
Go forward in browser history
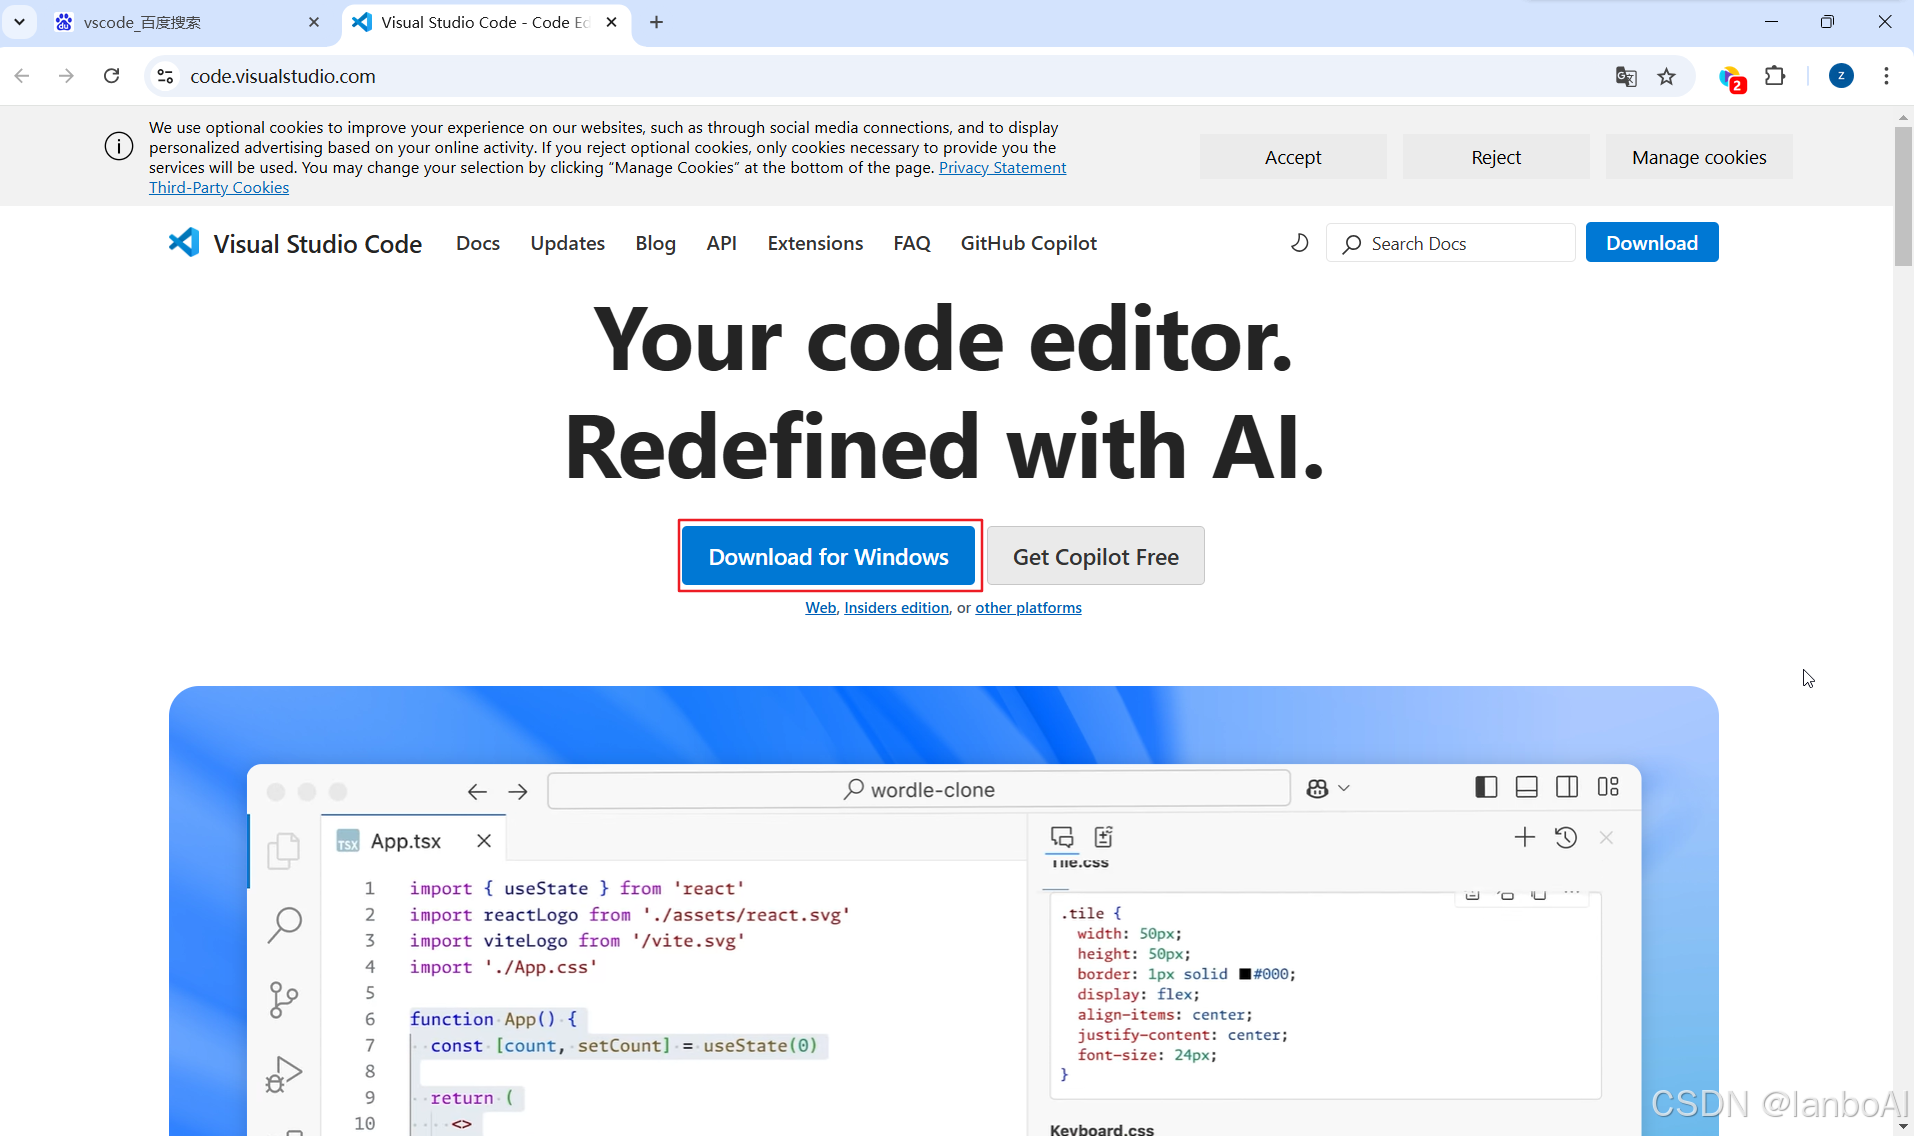[66, 76]
